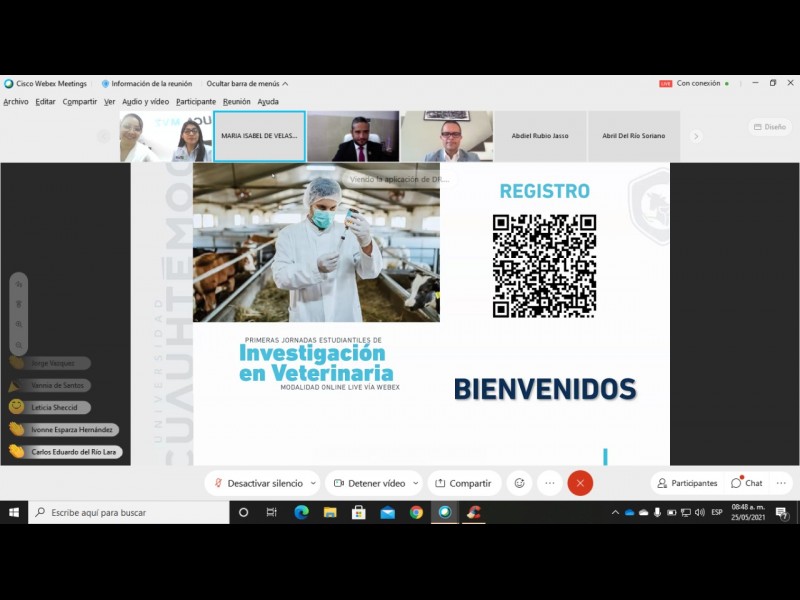
Task: Toggle the Participantes panel
Action: point(687,483)
